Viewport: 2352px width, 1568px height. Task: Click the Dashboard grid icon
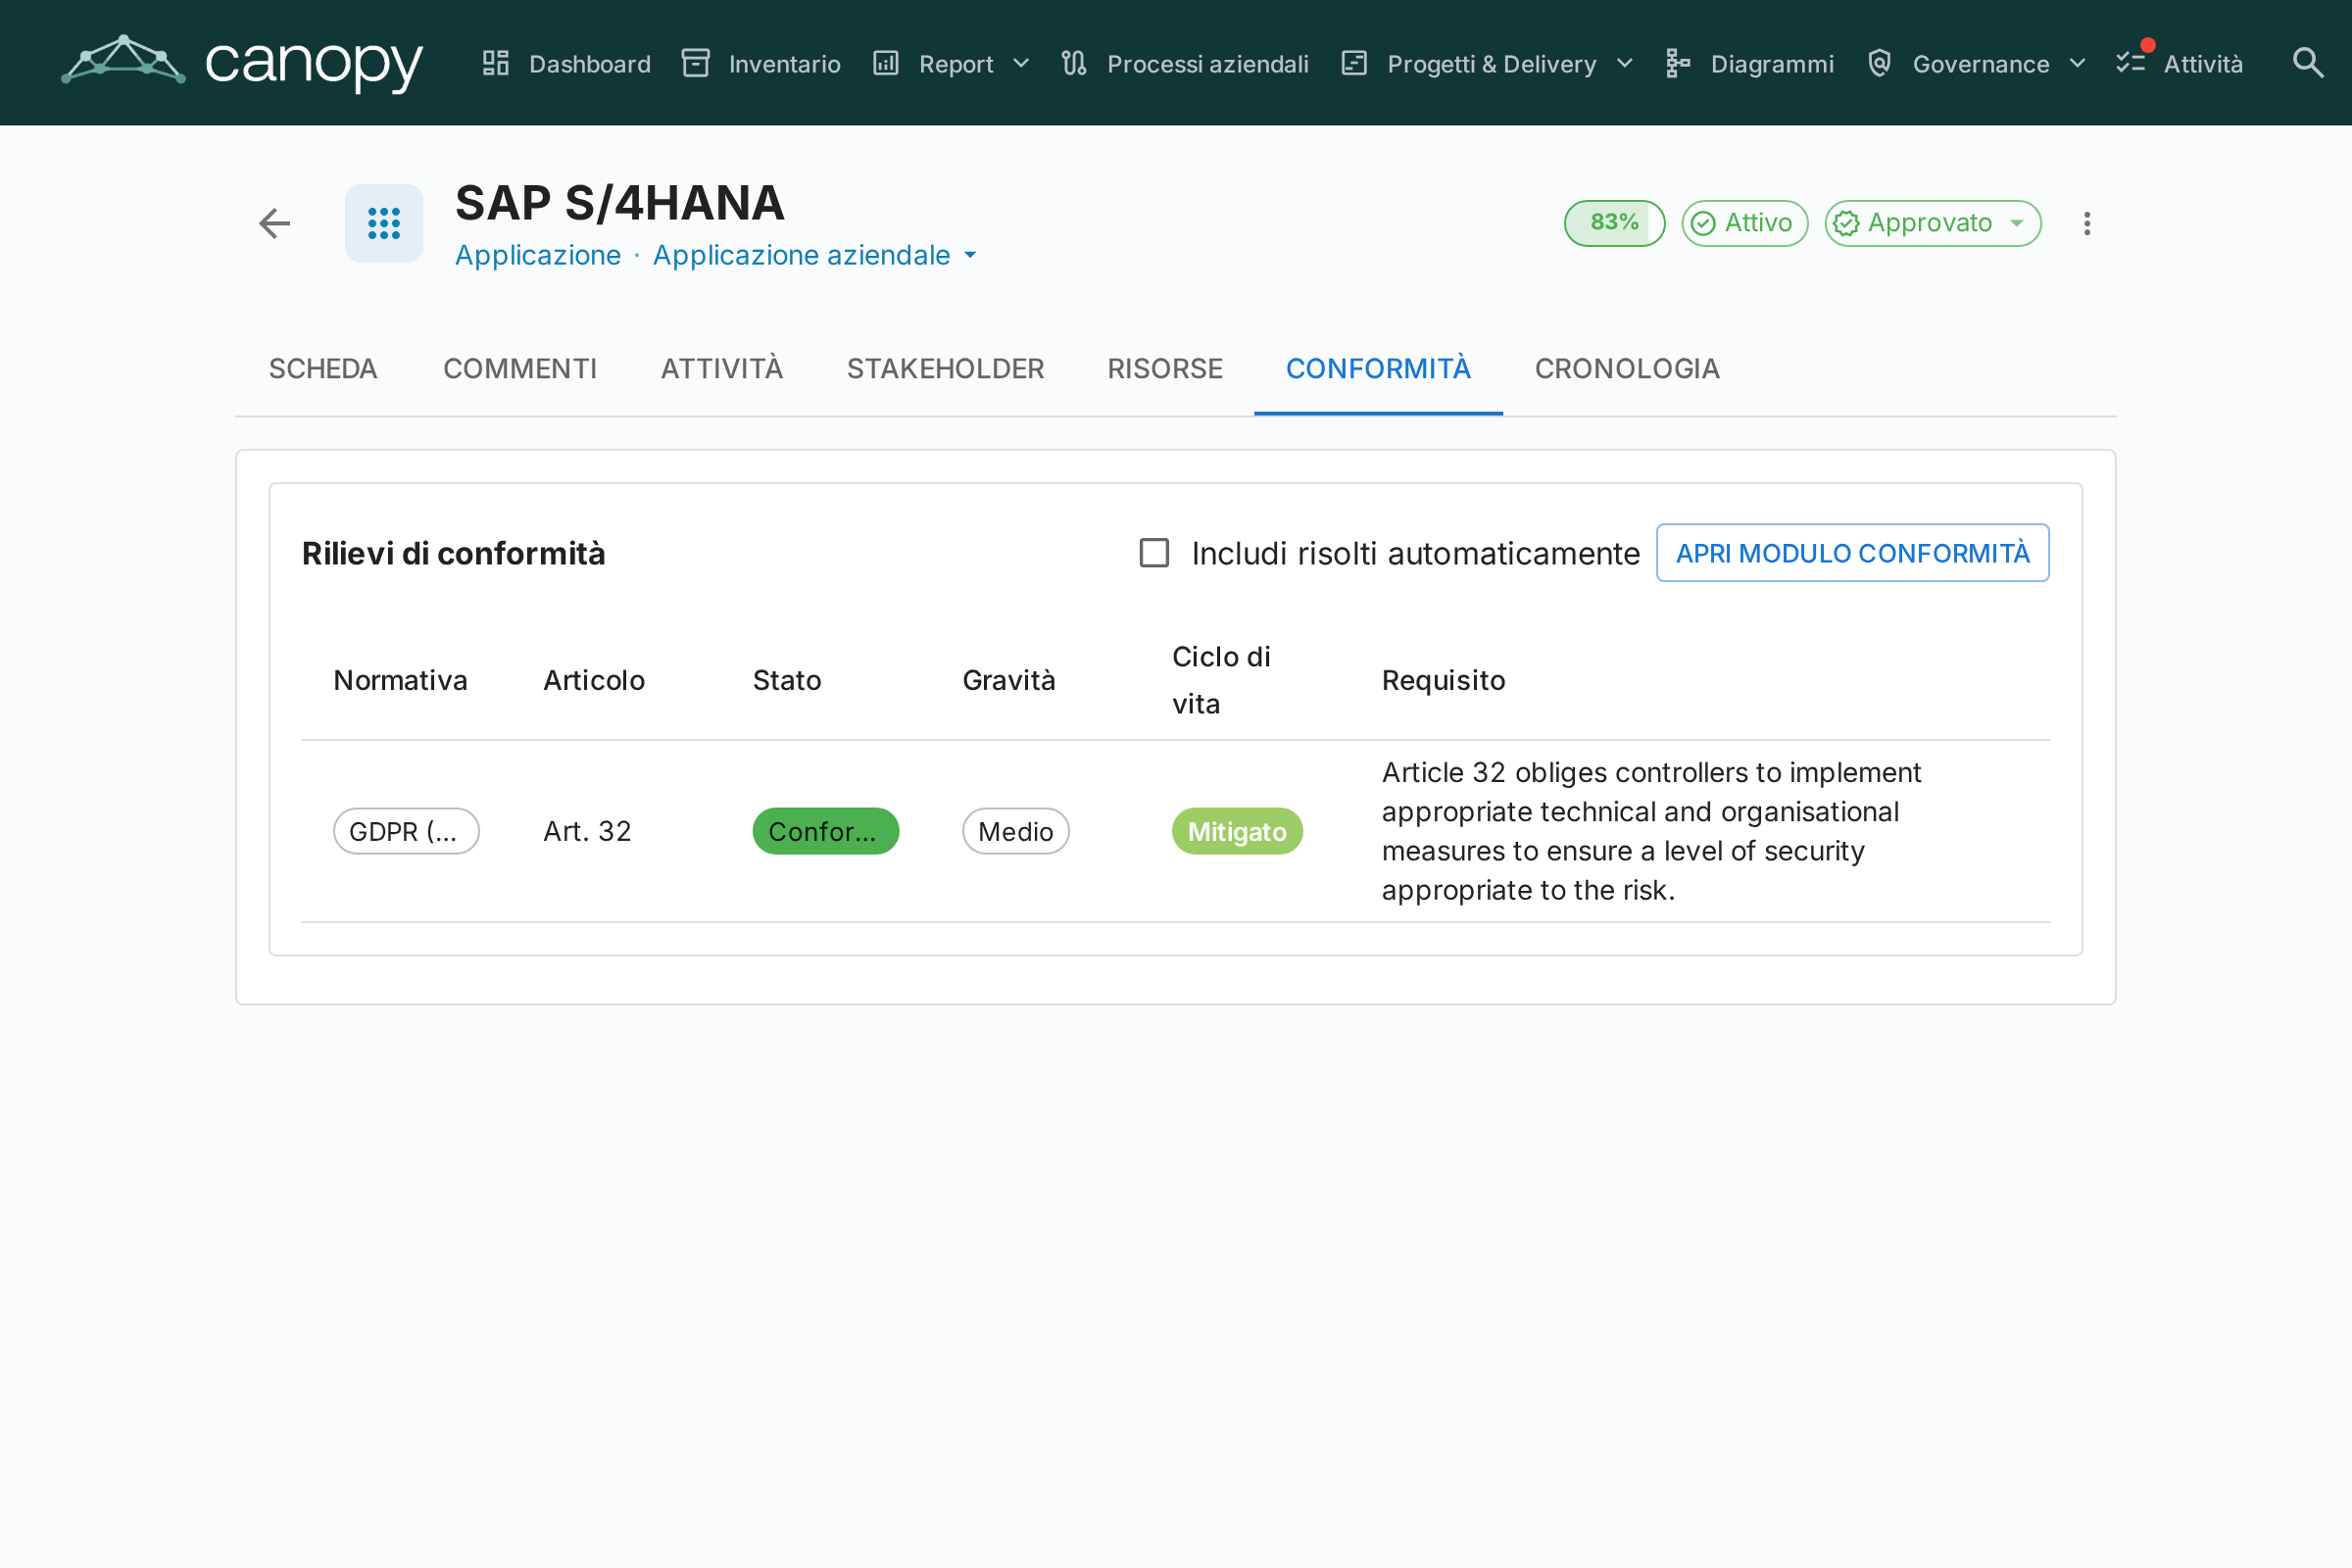pyautogui.click(x=496, y=63)
